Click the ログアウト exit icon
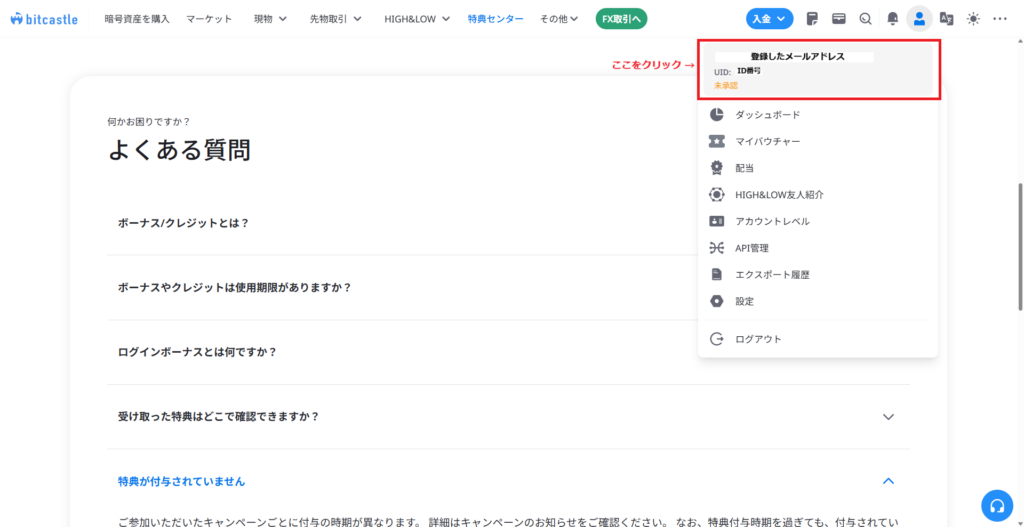The image size is (1024, 527). click(716, 339)
